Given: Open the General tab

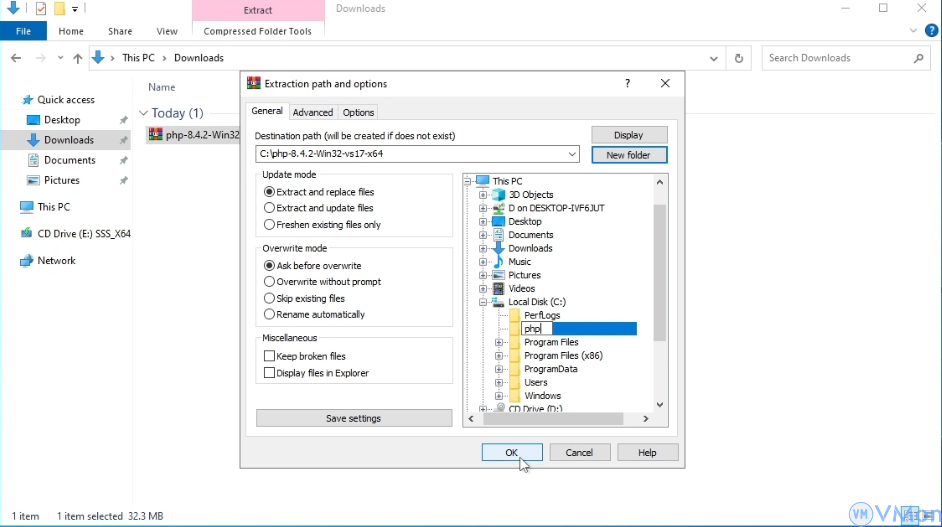Looking at the screenshot, I should pyautogui.click(x=267, y=111).
